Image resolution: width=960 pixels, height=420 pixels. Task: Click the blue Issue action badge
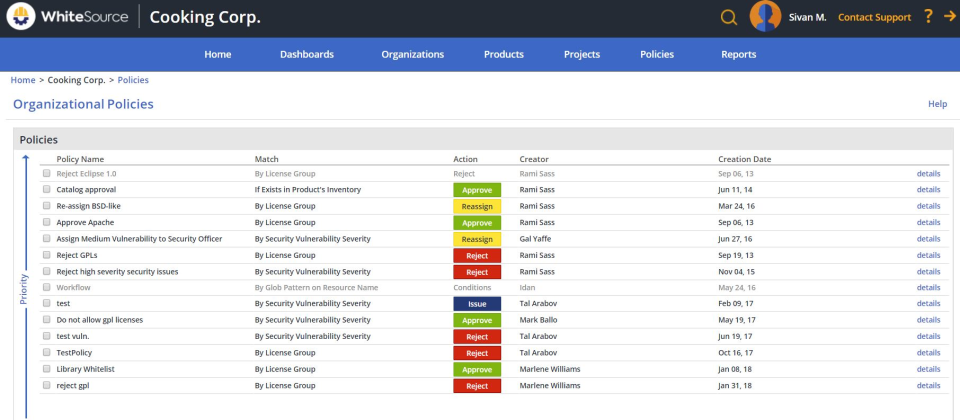[x=477, y=304]
